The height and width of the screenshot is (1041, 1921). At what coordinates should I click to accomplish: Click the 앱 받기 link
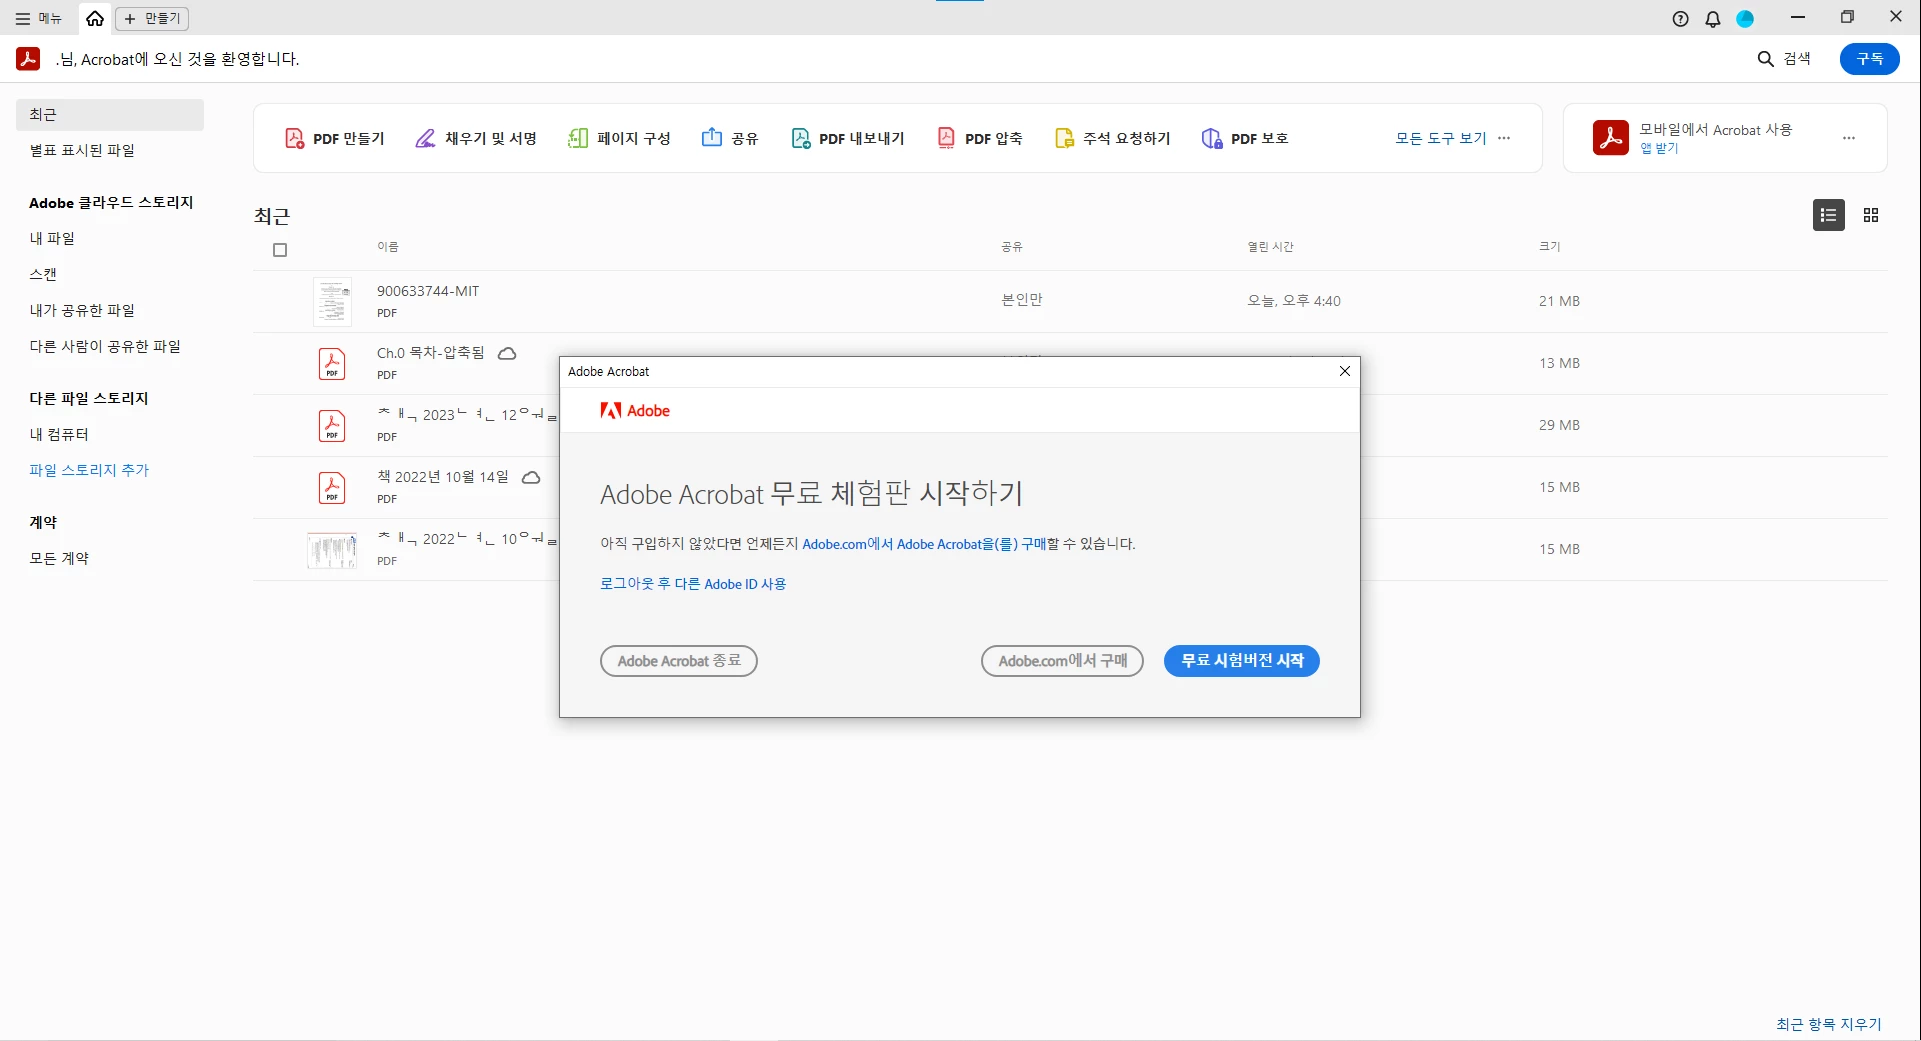pyautogui.click(x=1659, y=148)
